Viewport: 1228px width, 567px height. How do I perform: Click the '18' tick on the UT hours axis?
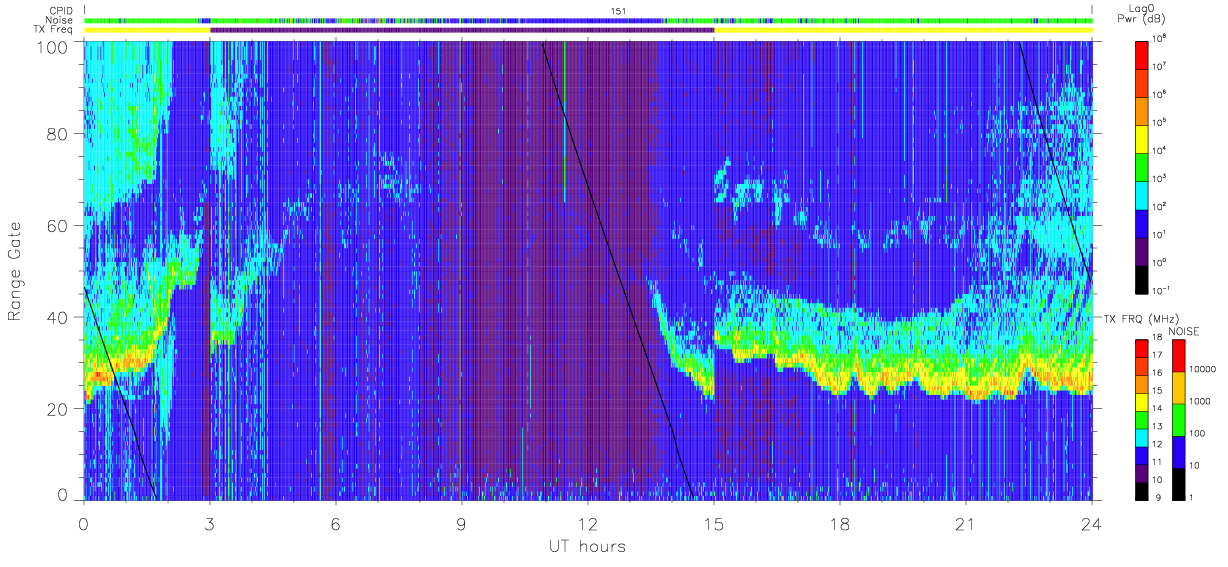pos(840,524)
